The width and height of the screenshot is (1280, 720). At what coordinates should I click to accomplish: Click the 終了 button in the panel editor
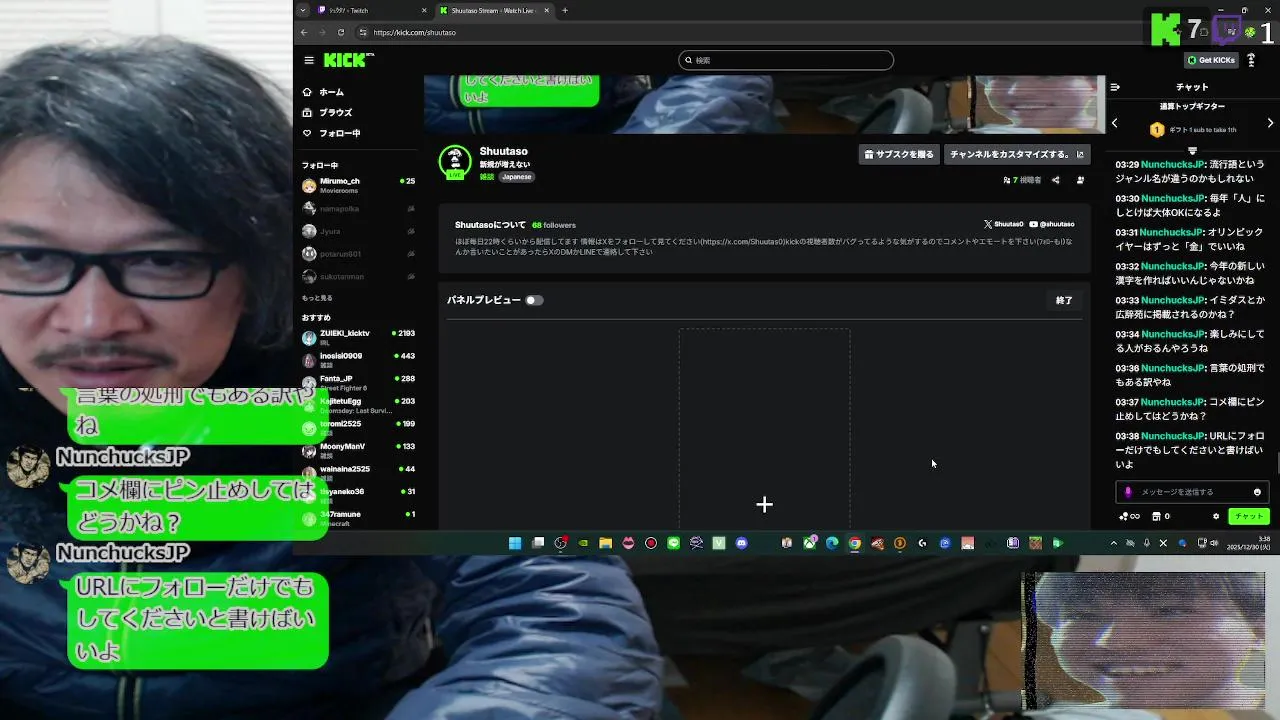[x=1064, y=300]
